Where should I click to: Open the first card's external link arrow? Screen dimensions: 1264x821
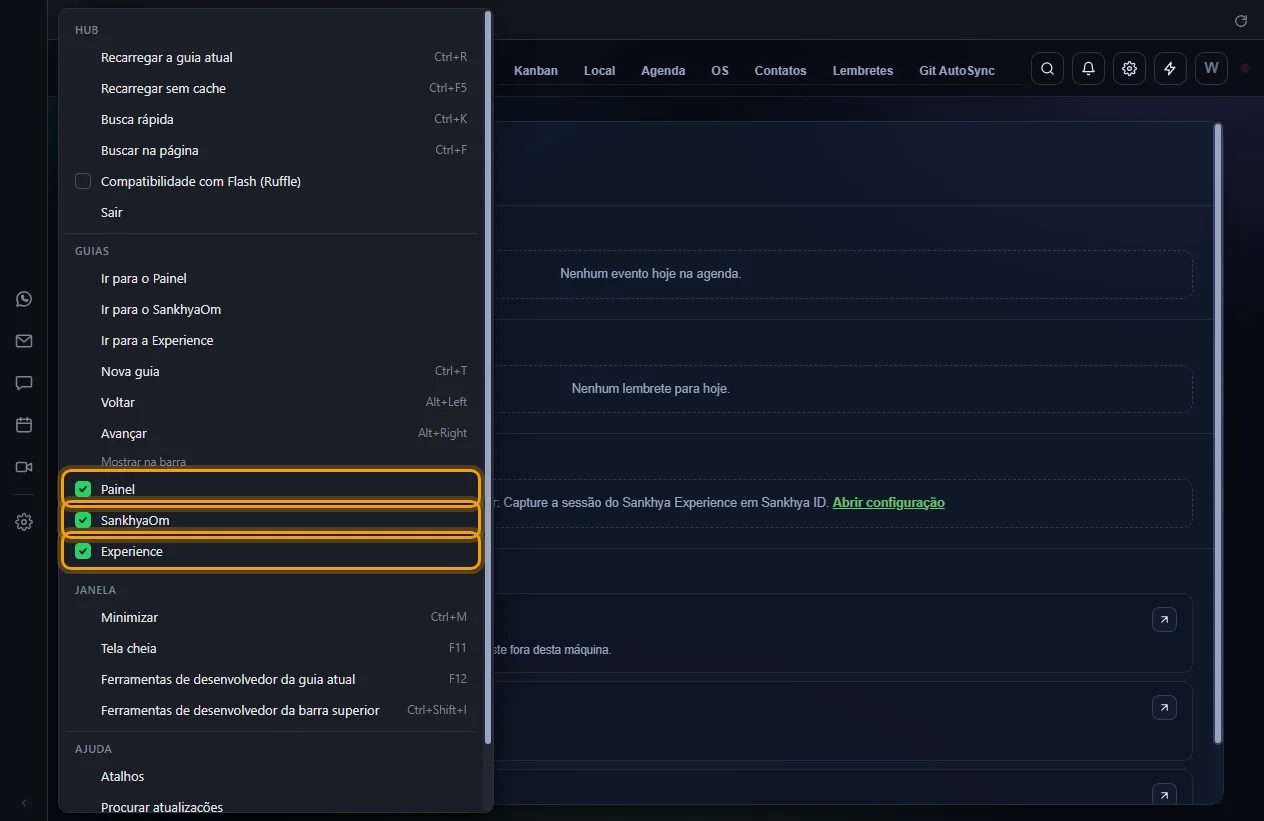1164,620
